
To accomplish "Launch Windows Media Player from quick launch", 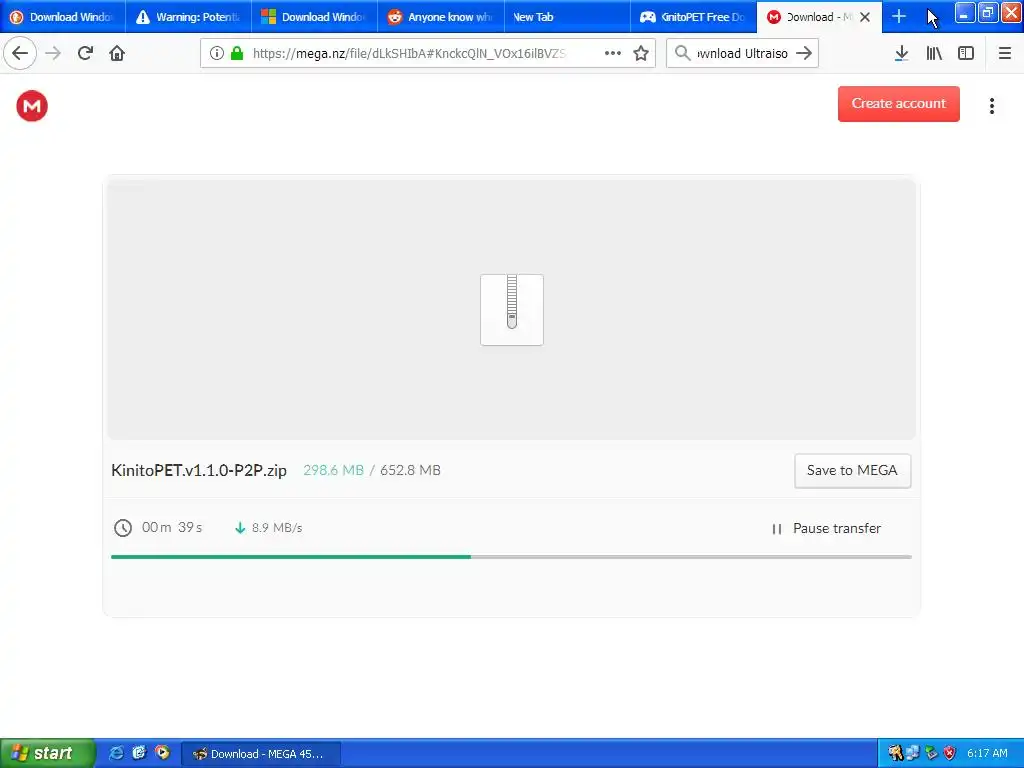I will coord(162,753).
